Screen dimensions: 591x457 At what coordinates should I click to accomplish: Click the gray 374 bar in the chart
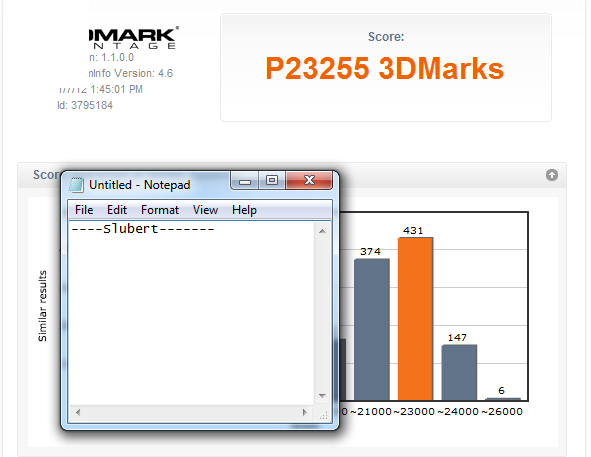click(x=372, y=330)
